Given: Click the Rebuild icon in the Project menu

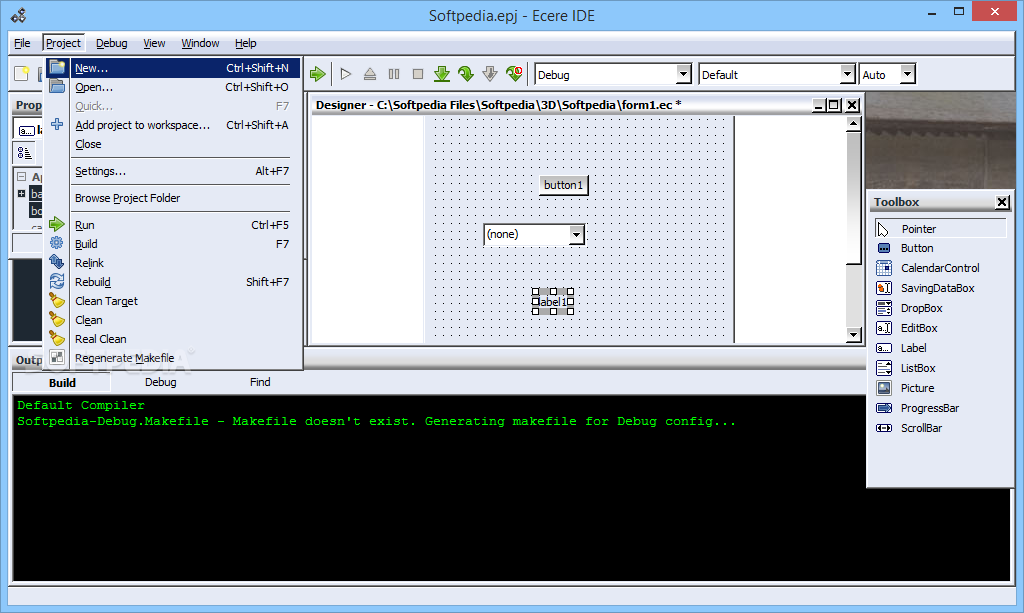Looking at the screenshot, I should [57, 281].
